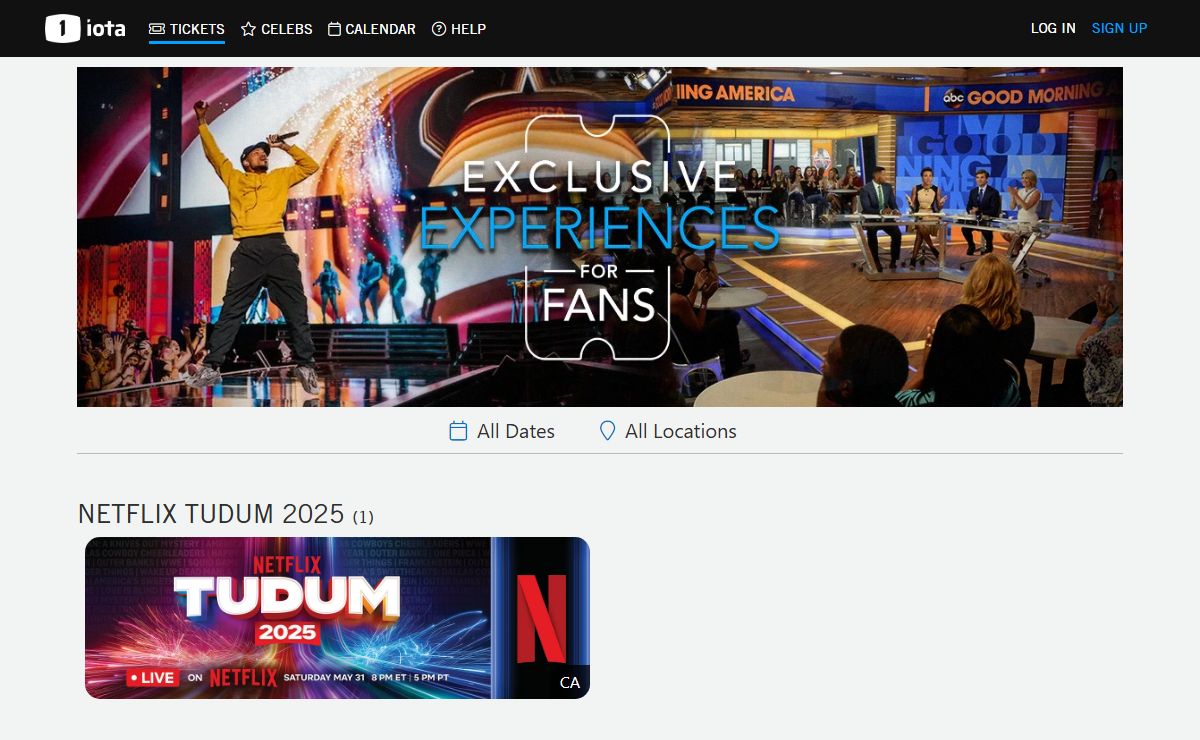This screenshot has width=1200, height=740.
Task: Click the calendar icon beside All Dates
Action: click(x=458, y=431)
